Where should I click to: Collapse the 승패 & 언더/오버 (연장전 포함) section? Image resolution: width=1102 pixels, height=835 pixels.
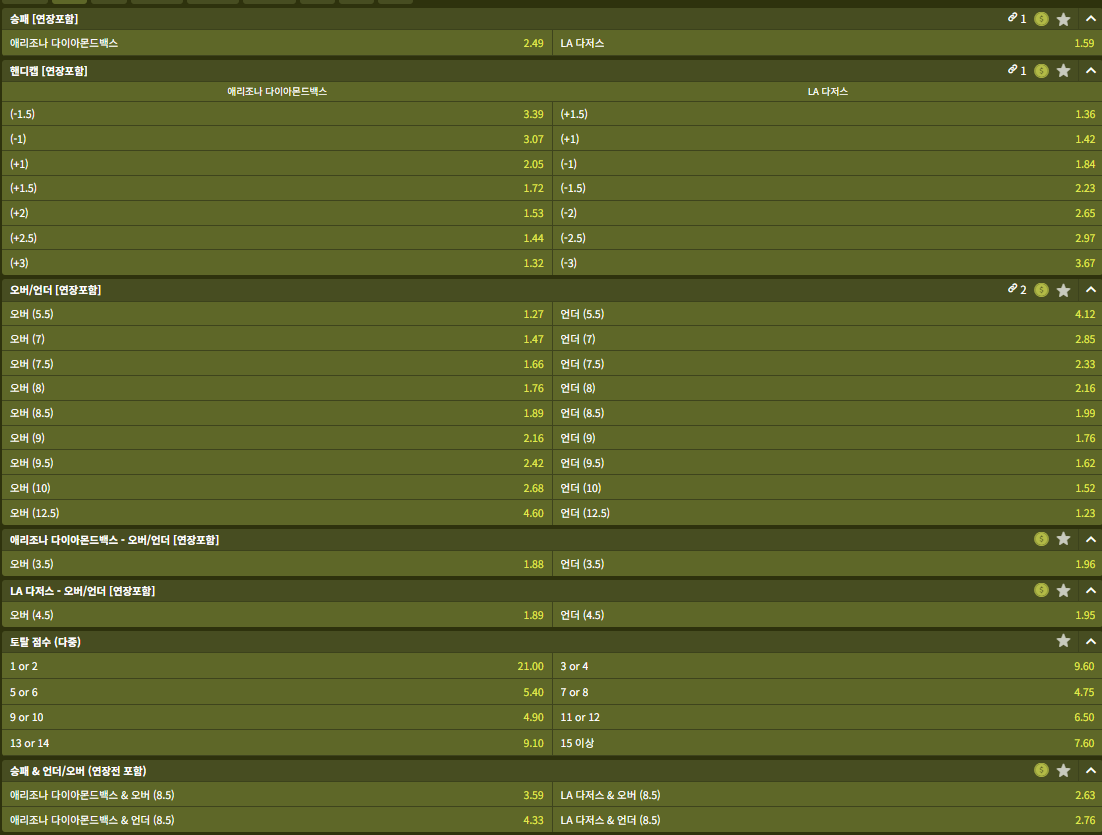pos(1091,770)
